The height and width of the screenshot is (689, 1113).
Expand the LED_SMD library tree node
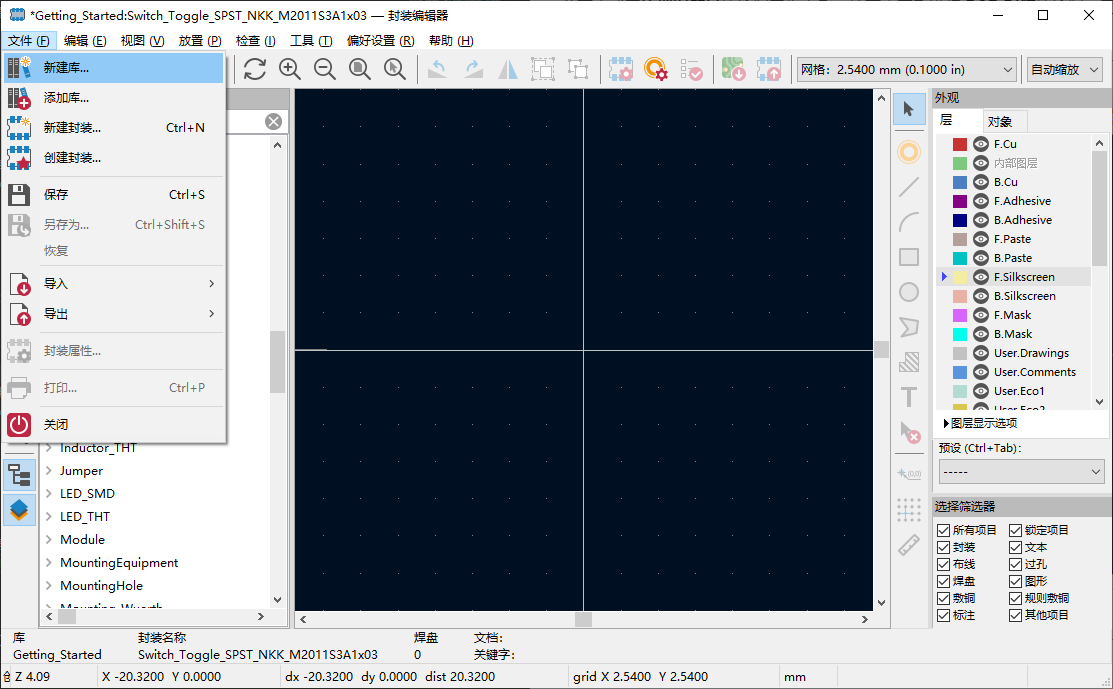(49, 493)
